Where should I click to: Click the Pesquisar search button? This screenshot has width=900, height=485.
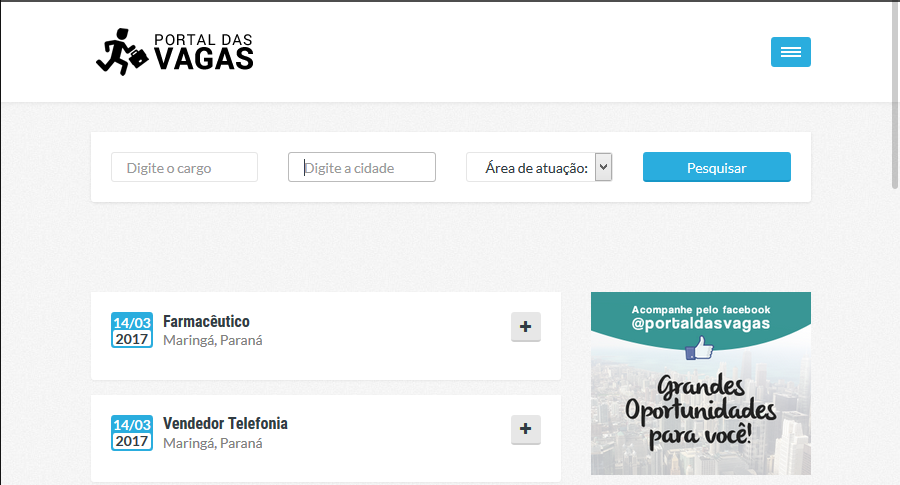[x=716, y=167]
